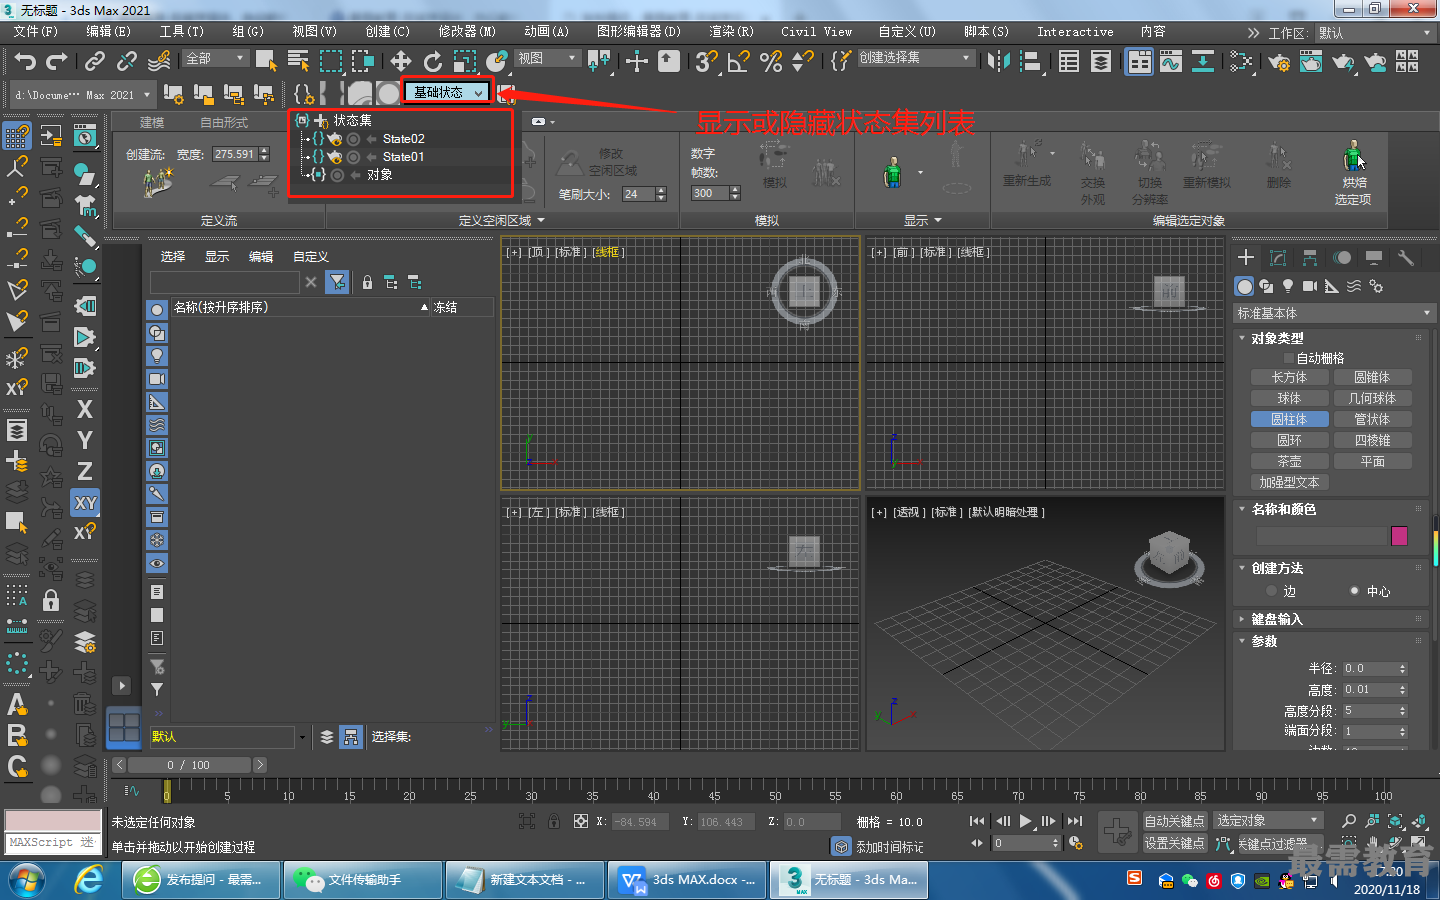Open the 基础状态 state dropdown

(x=448, y=92)
